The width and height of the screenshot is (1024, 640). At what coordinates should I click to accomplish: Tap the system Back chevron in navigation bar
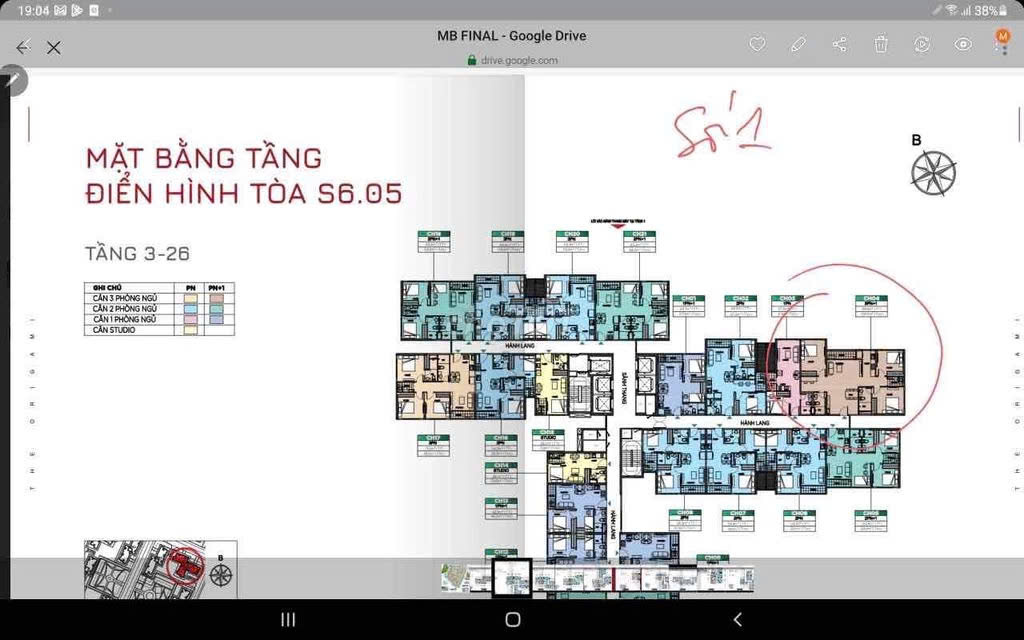[737, 620]
